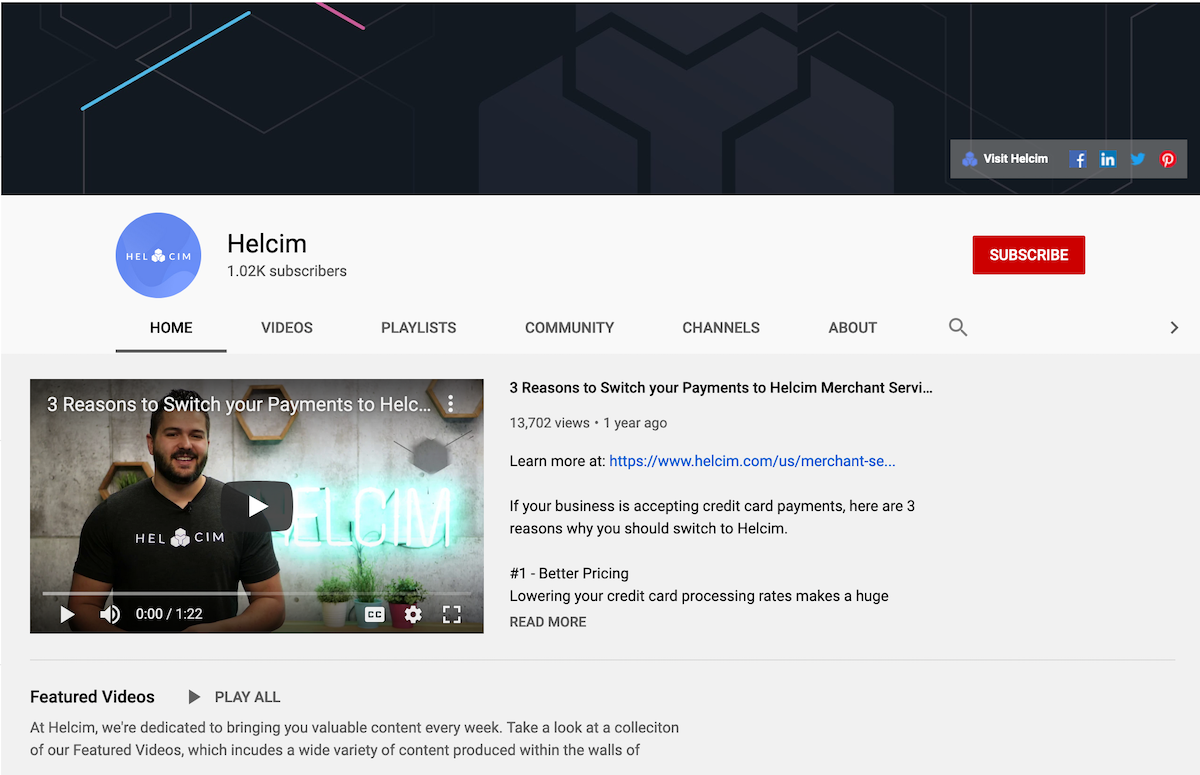The width and height of the screenshot is (1200, 775).
Task: Click the '13,702 views' text
Action: pos(549,423)
